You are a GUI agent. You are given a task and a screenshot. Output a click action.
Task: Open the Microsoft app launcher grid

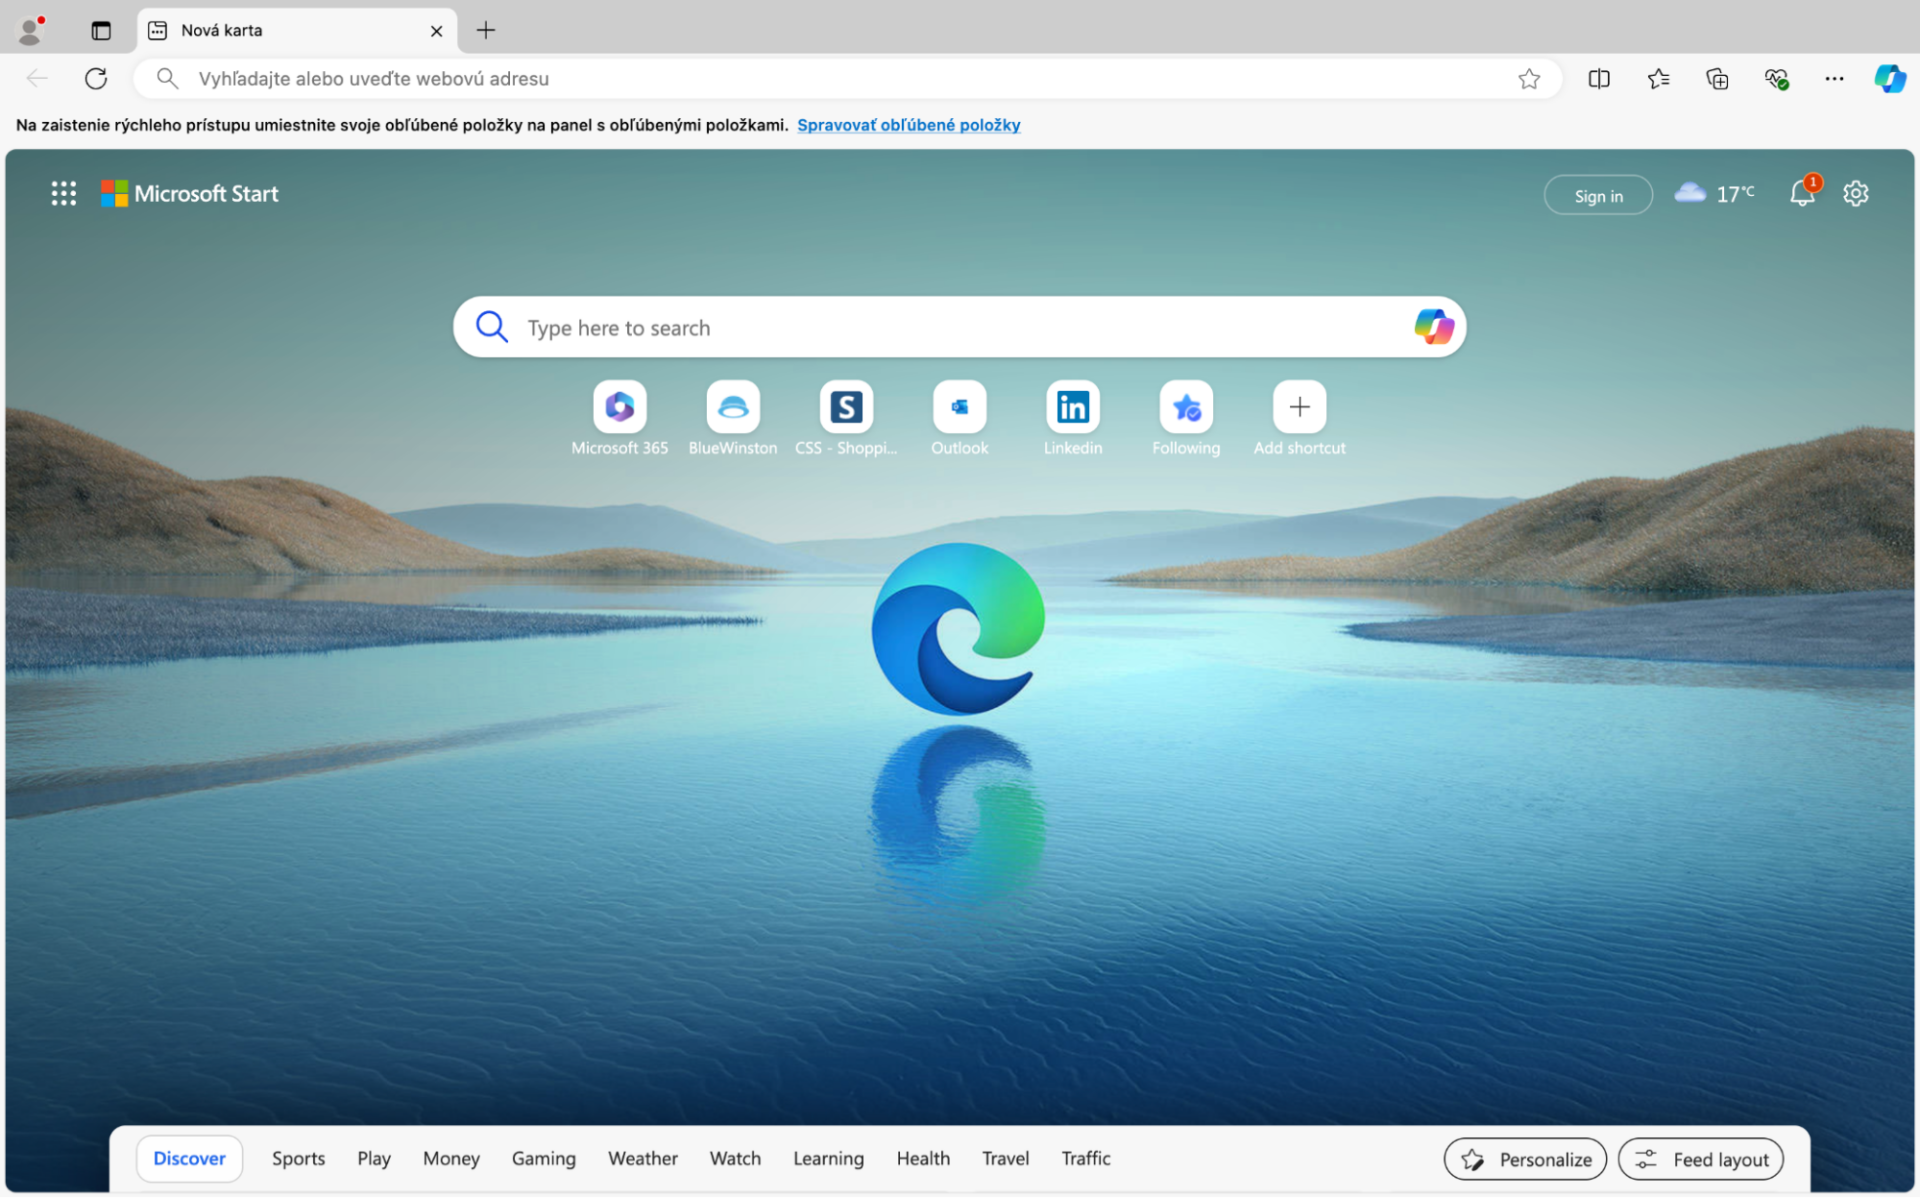(63, 193)
